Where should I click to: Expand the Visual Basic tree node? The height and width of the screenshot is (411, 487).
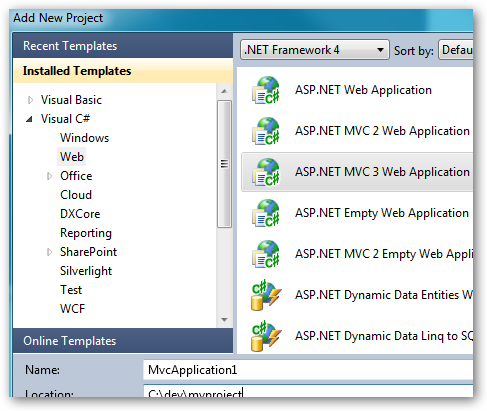tap(30, 100)
